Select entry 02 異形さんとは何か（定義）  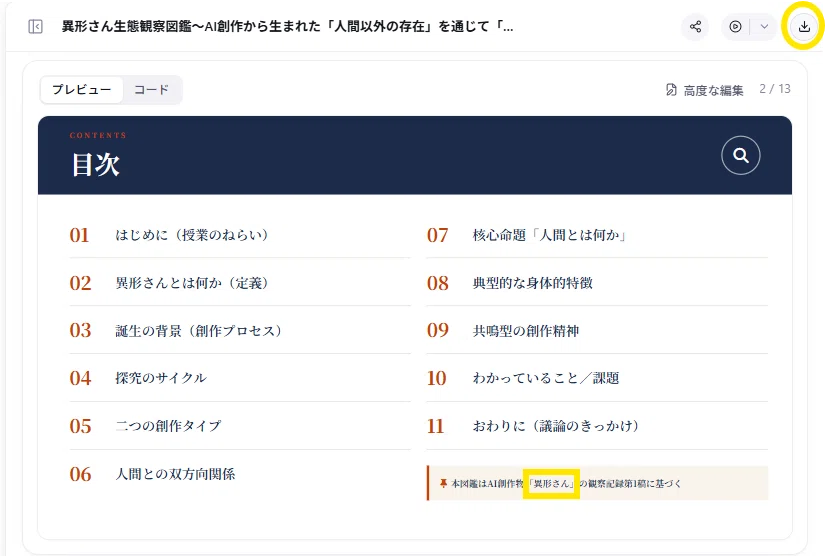[x=240, y=283]
